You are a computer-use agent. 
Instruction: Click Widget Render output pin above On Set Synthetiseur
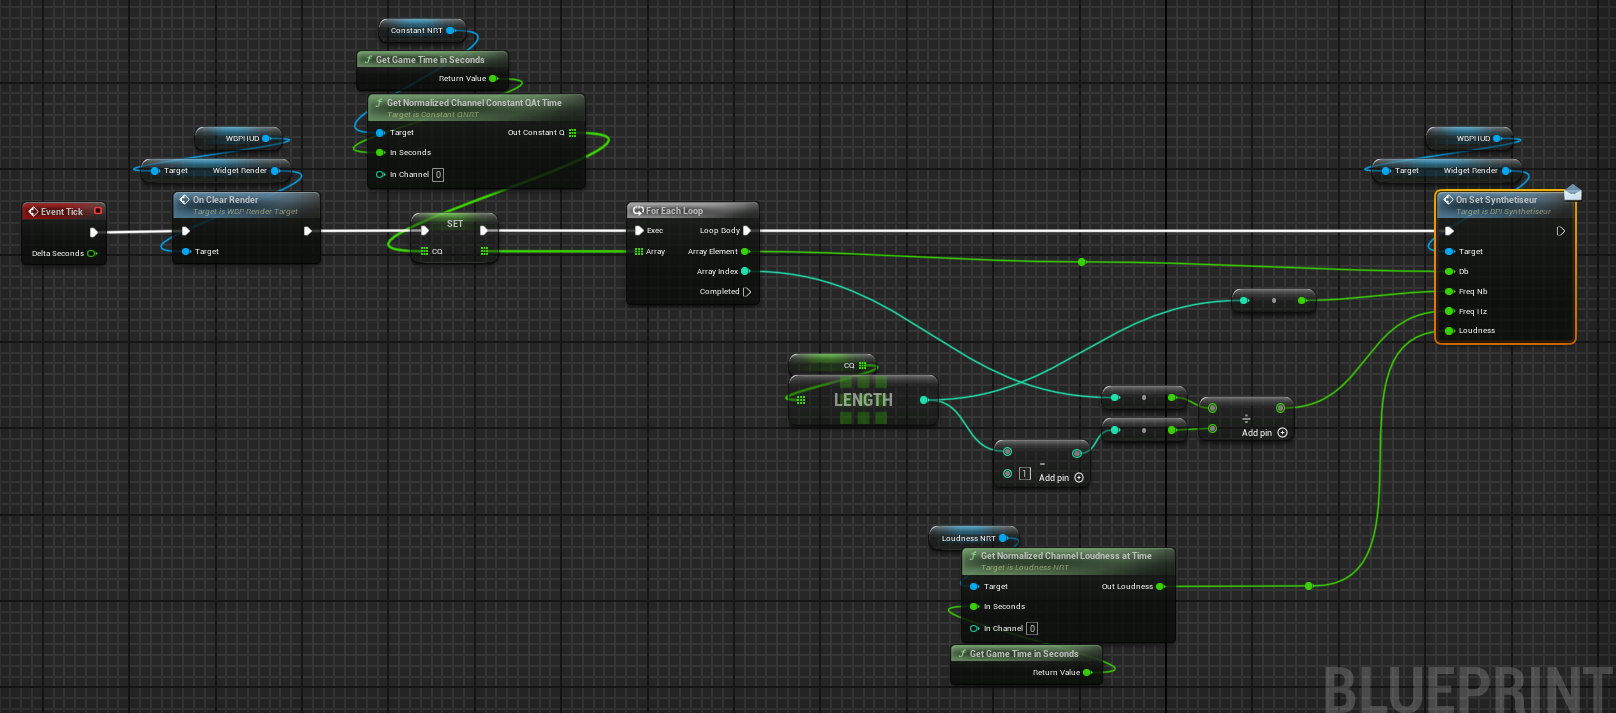click(x=1506, y=171)
